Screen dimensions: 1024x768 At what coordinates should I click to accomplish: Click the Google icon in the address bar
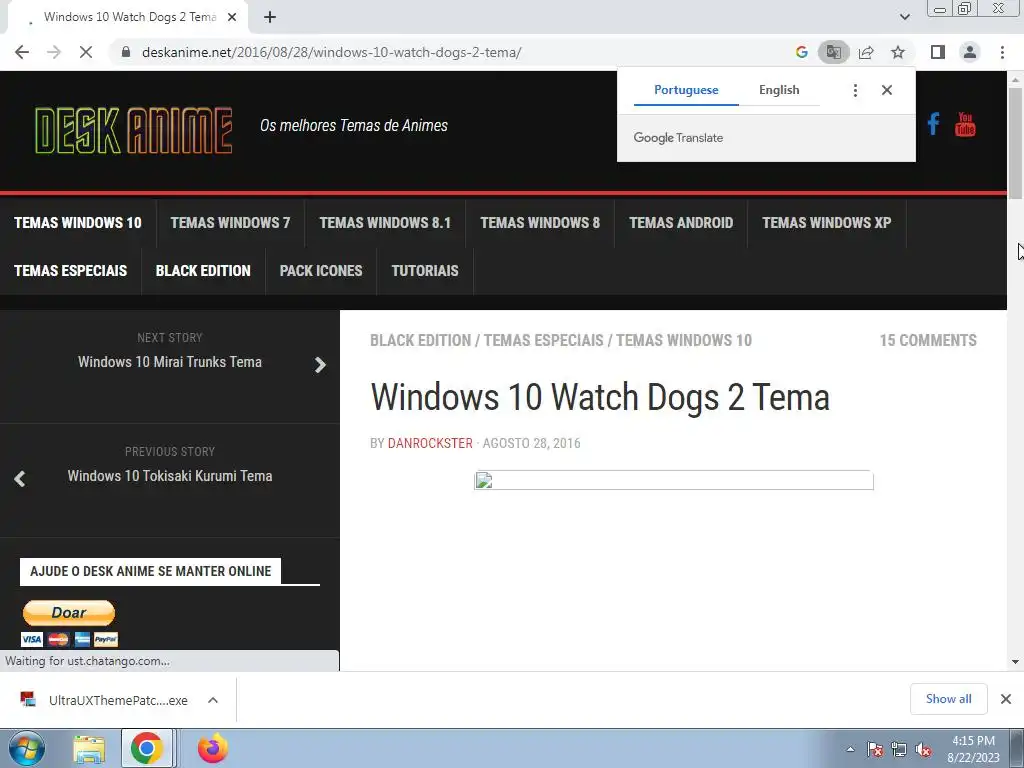click(x=801, y=52)
